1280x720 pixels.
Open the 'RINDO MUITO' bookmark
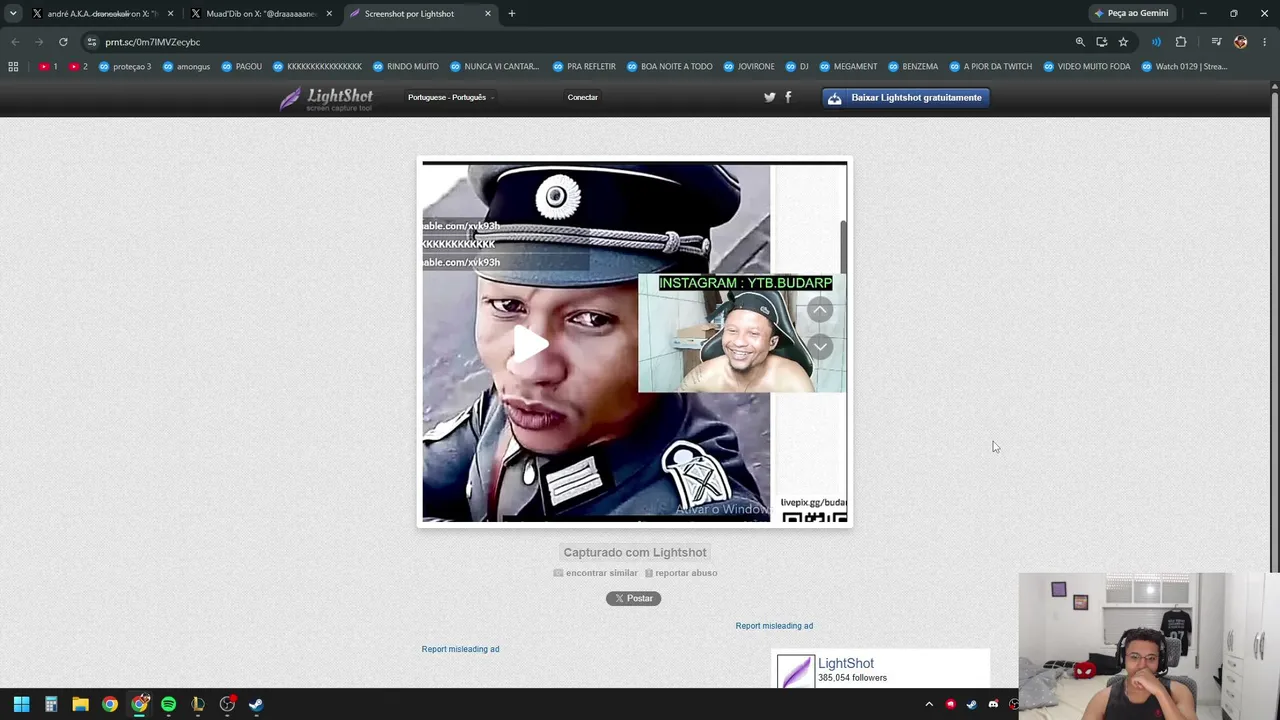pos(406,67)
